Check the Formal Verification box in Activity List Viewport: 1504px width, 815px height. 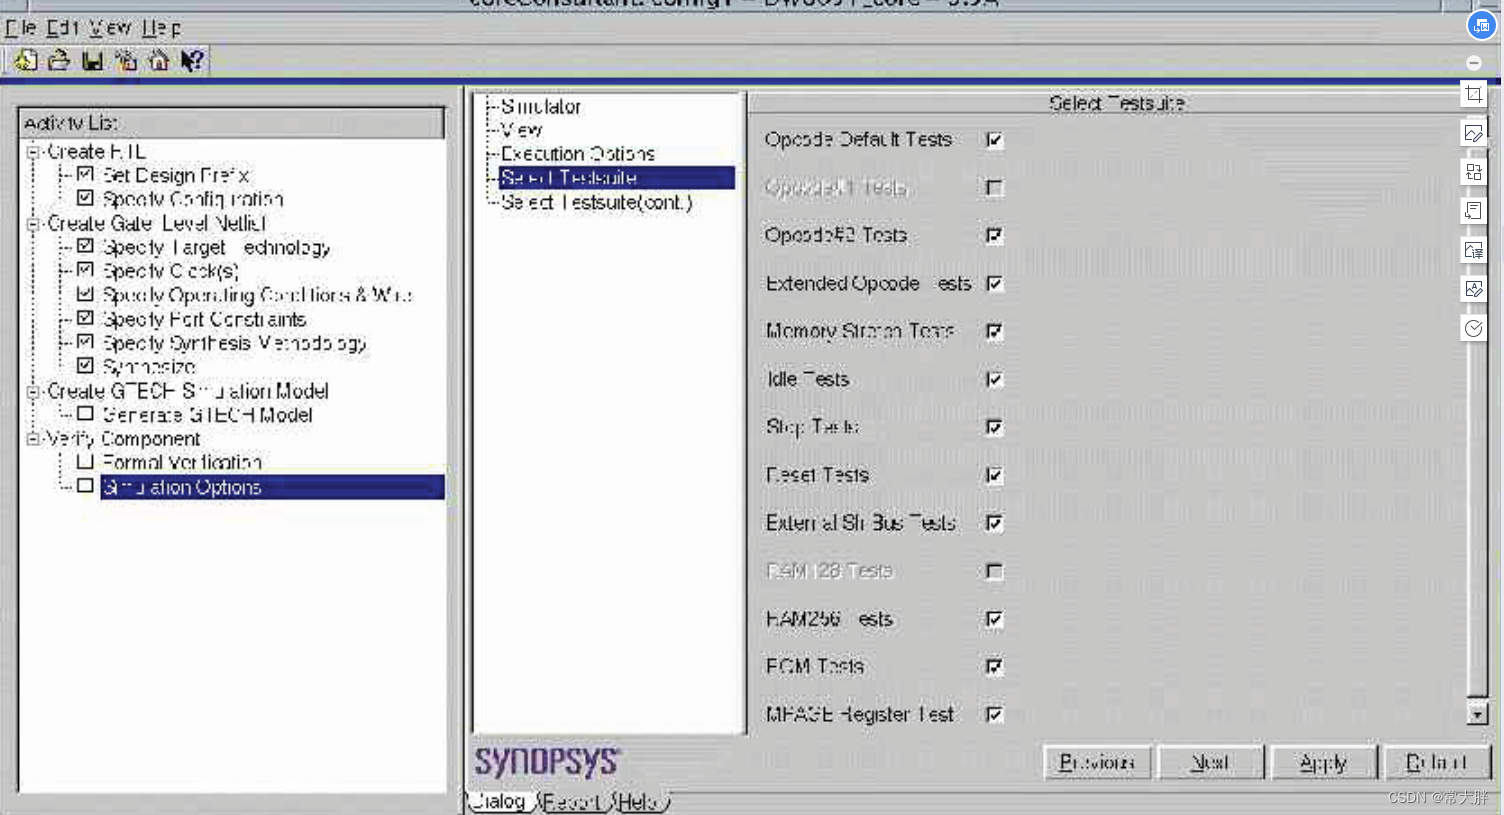[x=85, y=462]
